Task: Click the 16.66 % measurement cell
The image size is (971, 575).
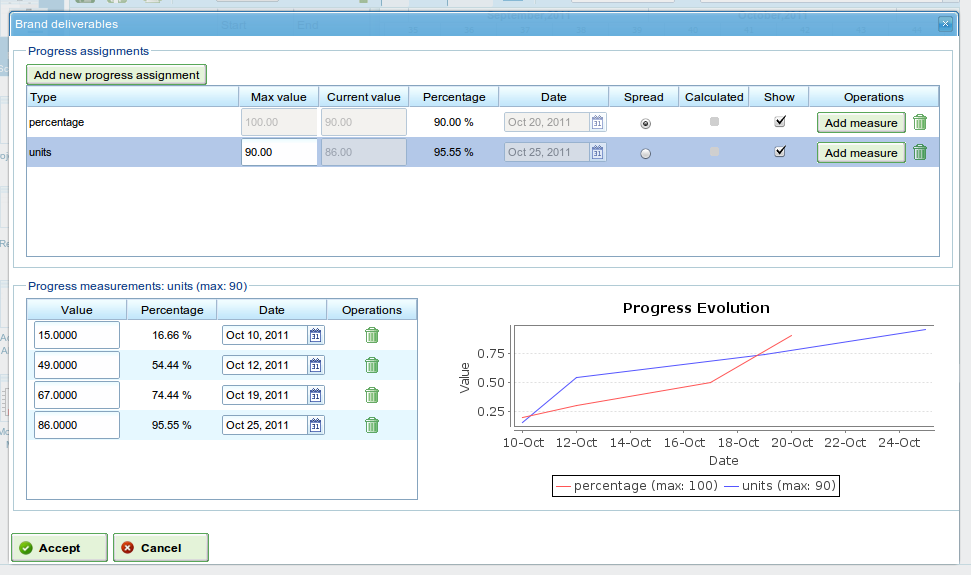Action: (x=172, y=335)
